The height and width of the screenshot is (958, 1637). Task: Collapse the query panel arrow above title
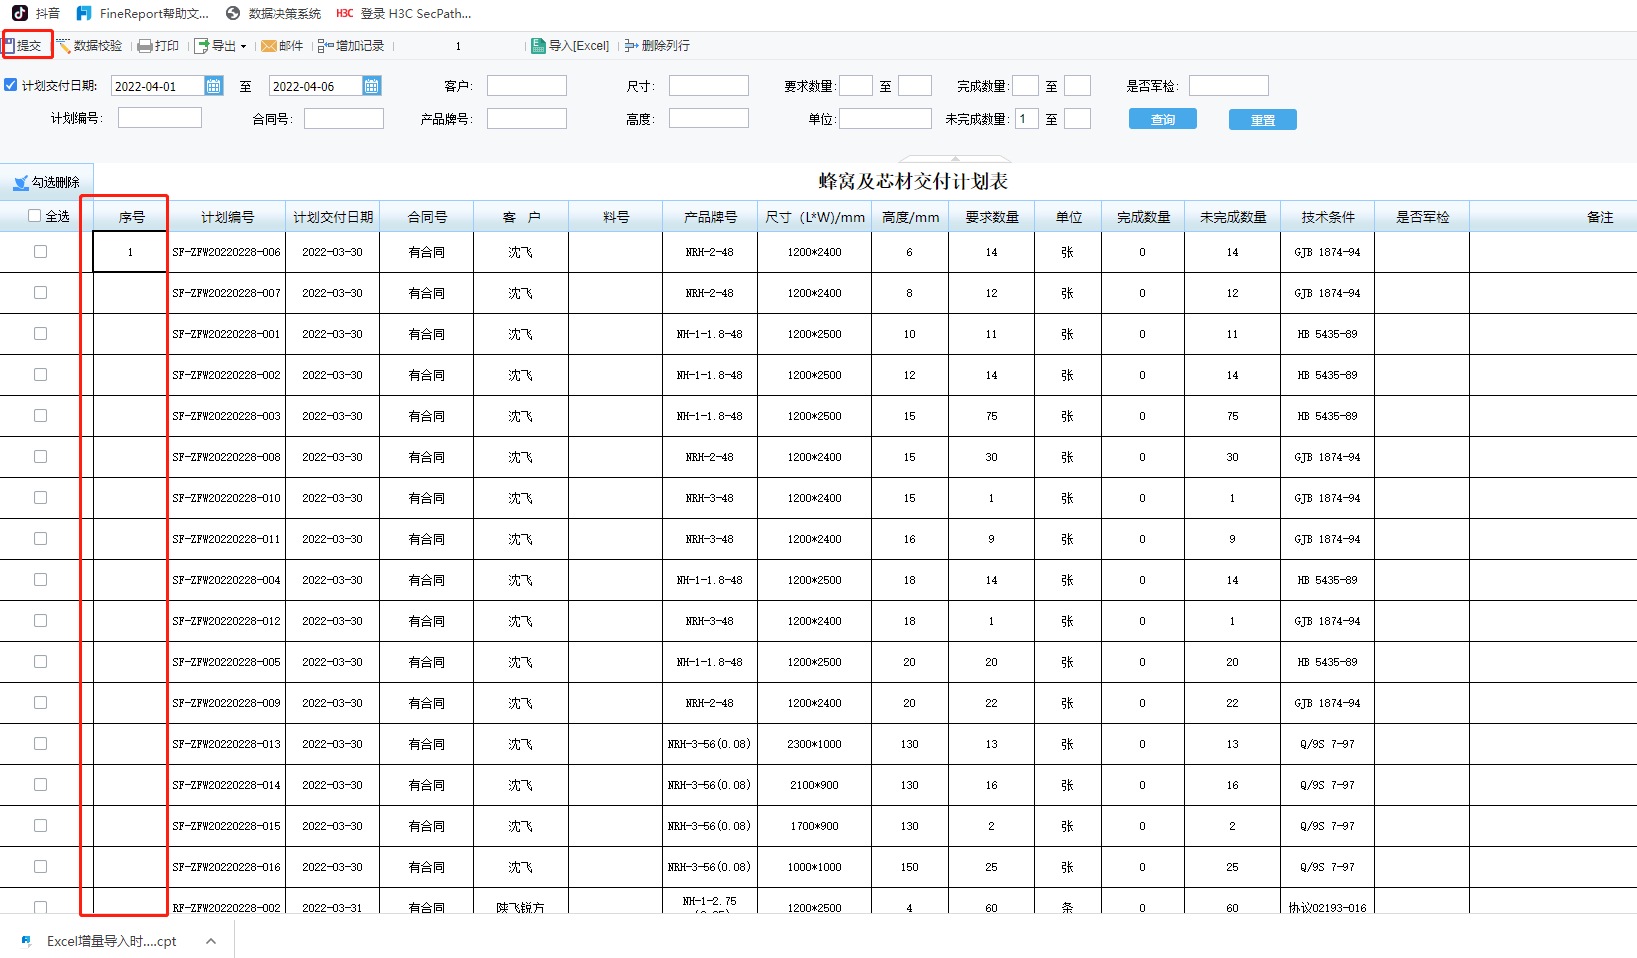956,158
